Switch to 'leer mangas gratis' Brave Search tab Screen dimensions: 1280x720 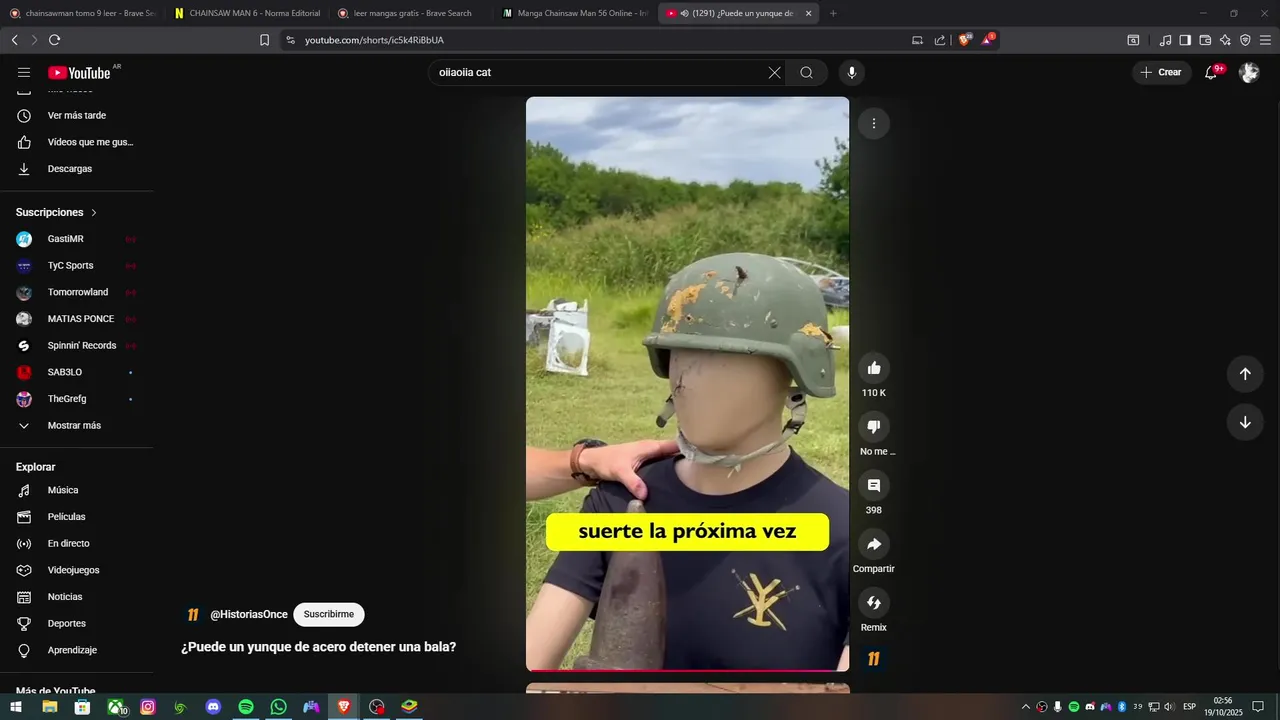410,13
